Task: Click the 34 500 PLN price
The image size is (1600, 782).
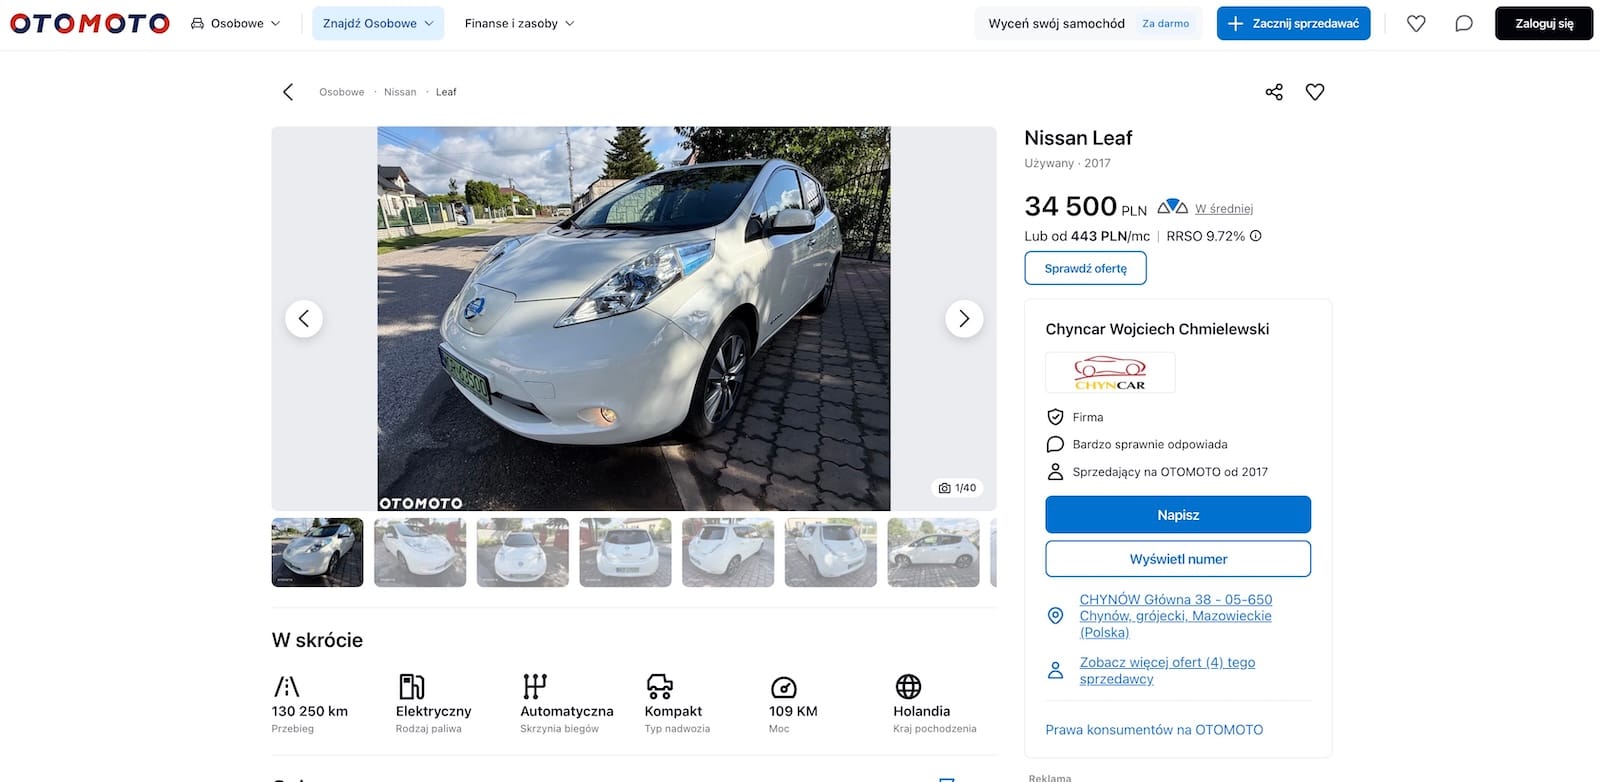Action: click(1085, 206)
